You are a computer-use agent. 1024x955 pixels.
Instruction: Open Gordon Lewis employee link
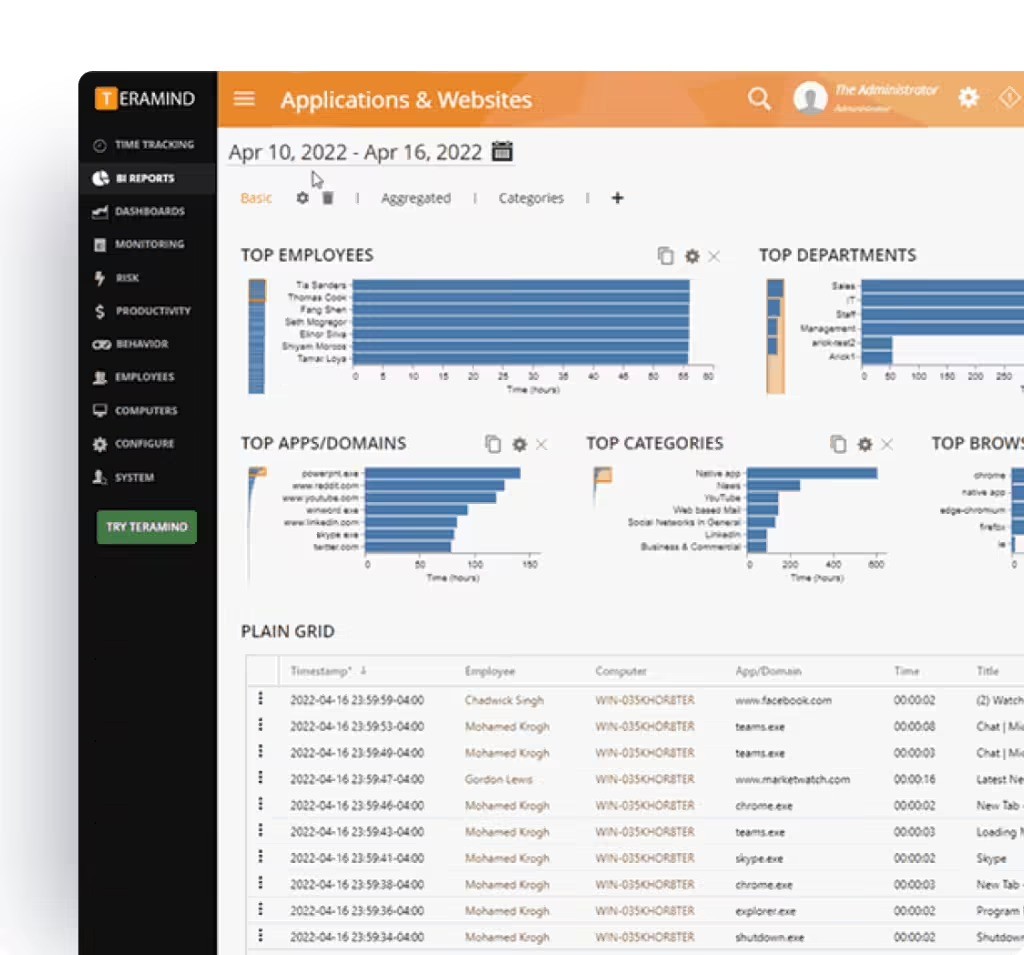coord(498,779)
